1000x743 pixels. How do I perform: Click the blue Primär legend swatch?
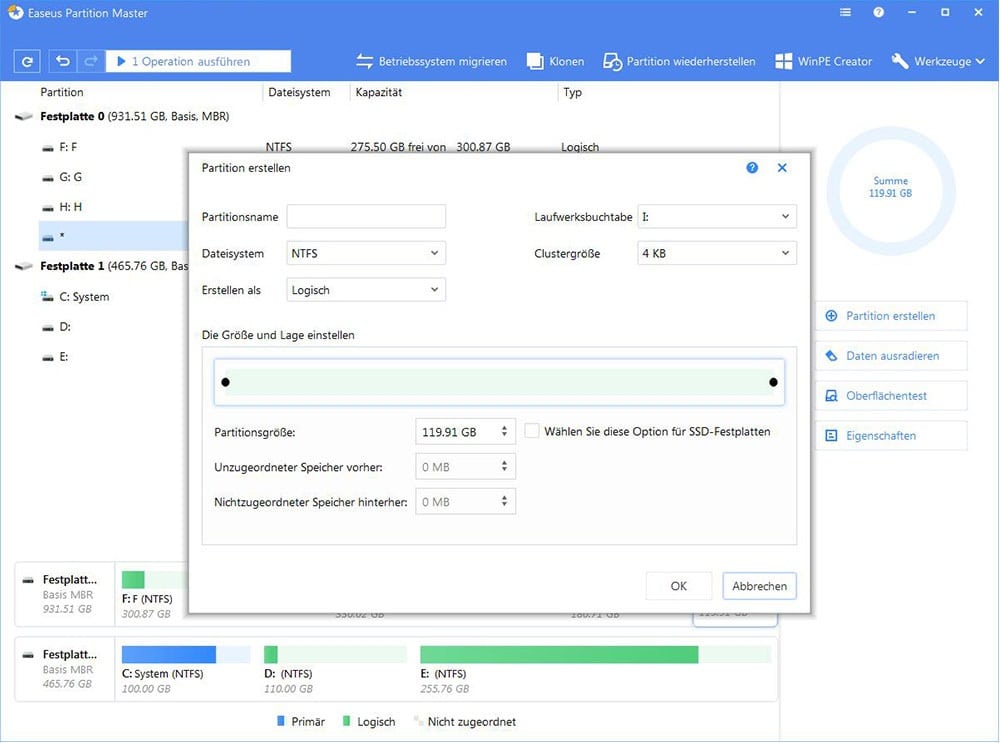(281, 721)
